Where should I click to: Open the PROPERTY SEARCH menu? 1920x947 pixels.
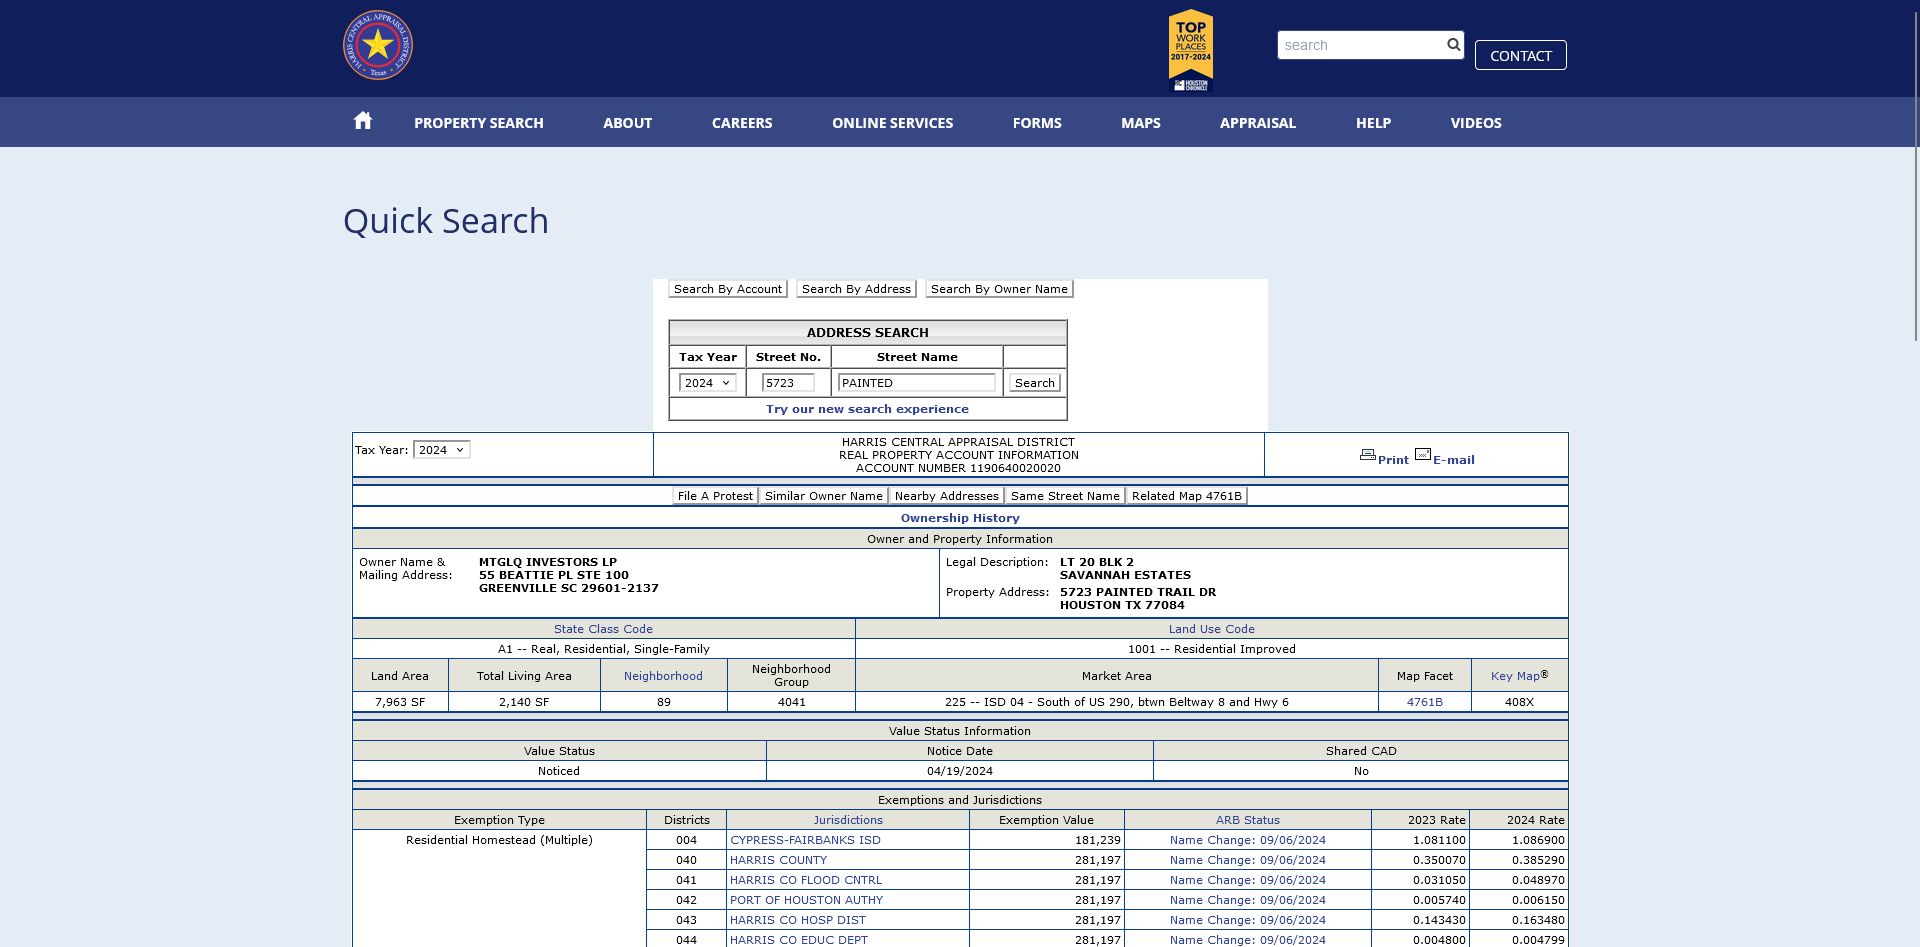(479, 123)
